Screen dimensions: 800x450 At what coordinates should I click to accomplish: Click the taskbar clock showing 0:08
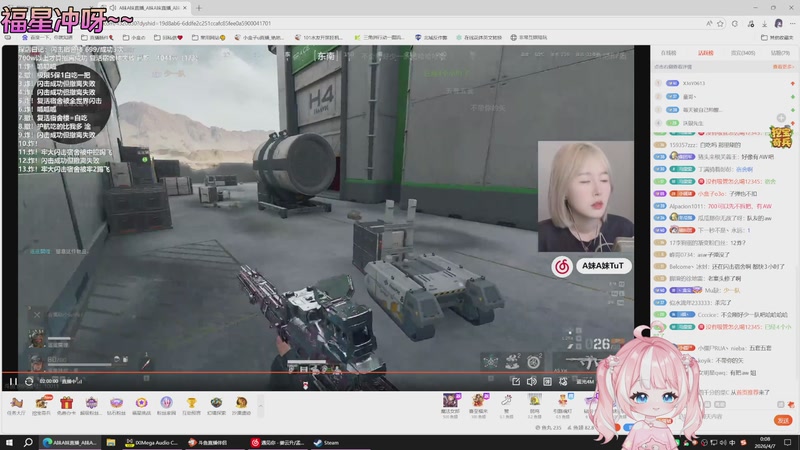point(765,442)
